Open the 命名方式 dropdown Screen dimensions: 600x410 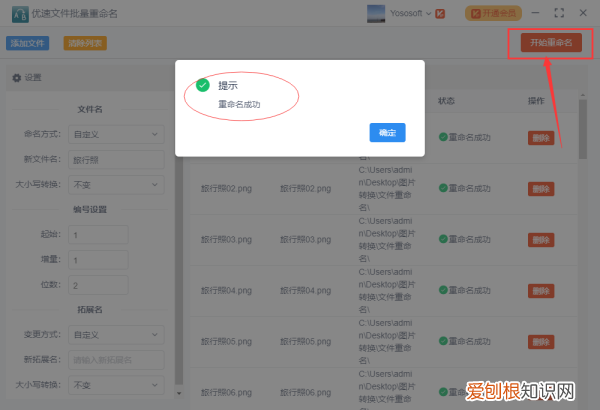click(116, 134)
